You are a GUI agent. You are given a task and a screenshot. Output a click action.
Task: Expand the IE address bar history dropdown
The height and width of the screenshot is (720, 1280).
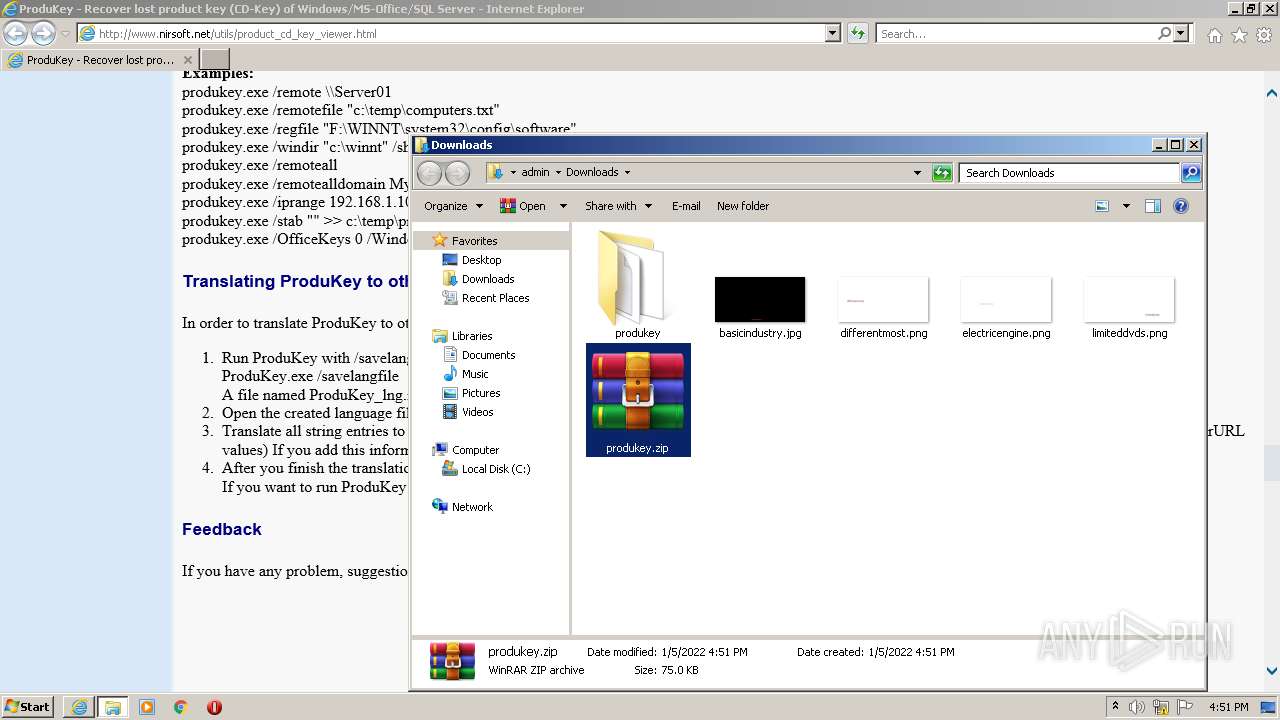[x=833, y=33]
